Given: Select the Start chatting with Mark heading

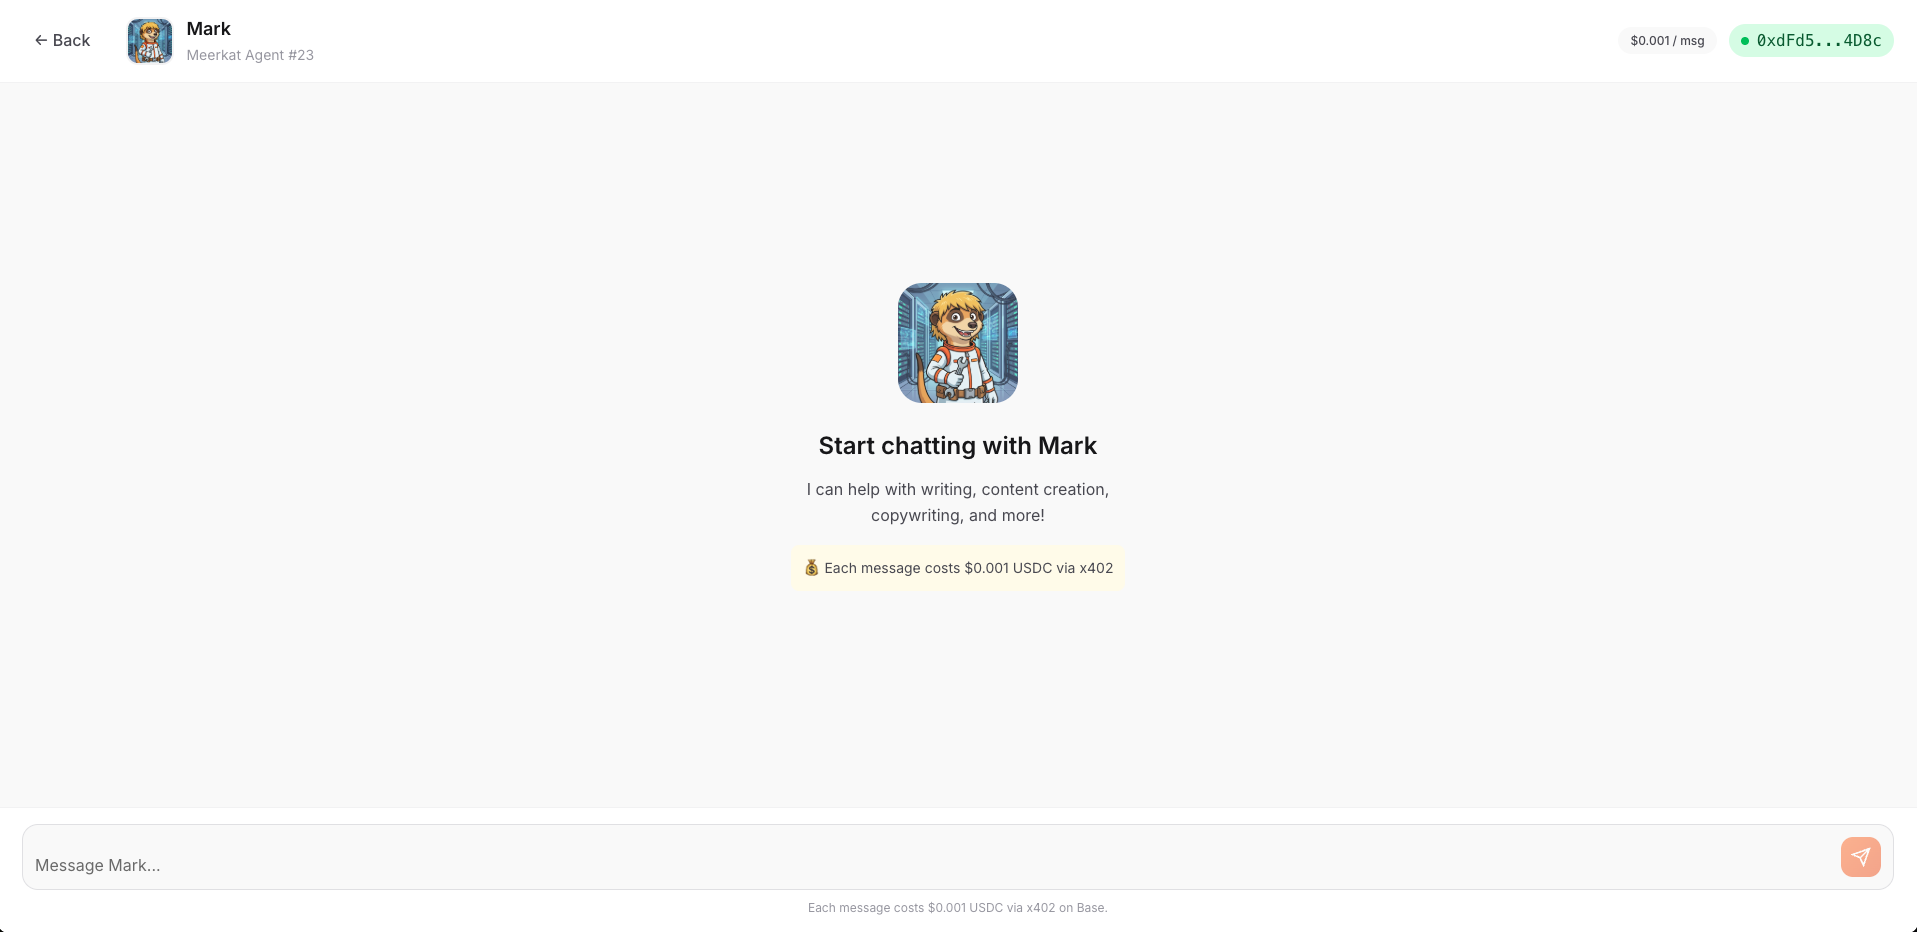Looking at the screenshot, I should click(958, 446).
